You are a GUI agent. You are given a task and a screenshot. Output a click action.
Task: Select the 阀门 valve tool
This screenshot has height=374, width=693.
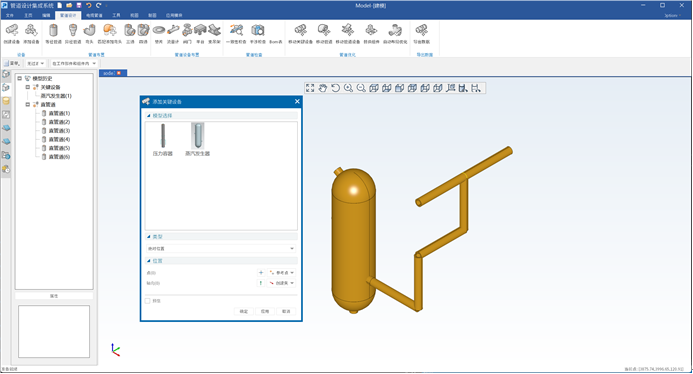187,34
